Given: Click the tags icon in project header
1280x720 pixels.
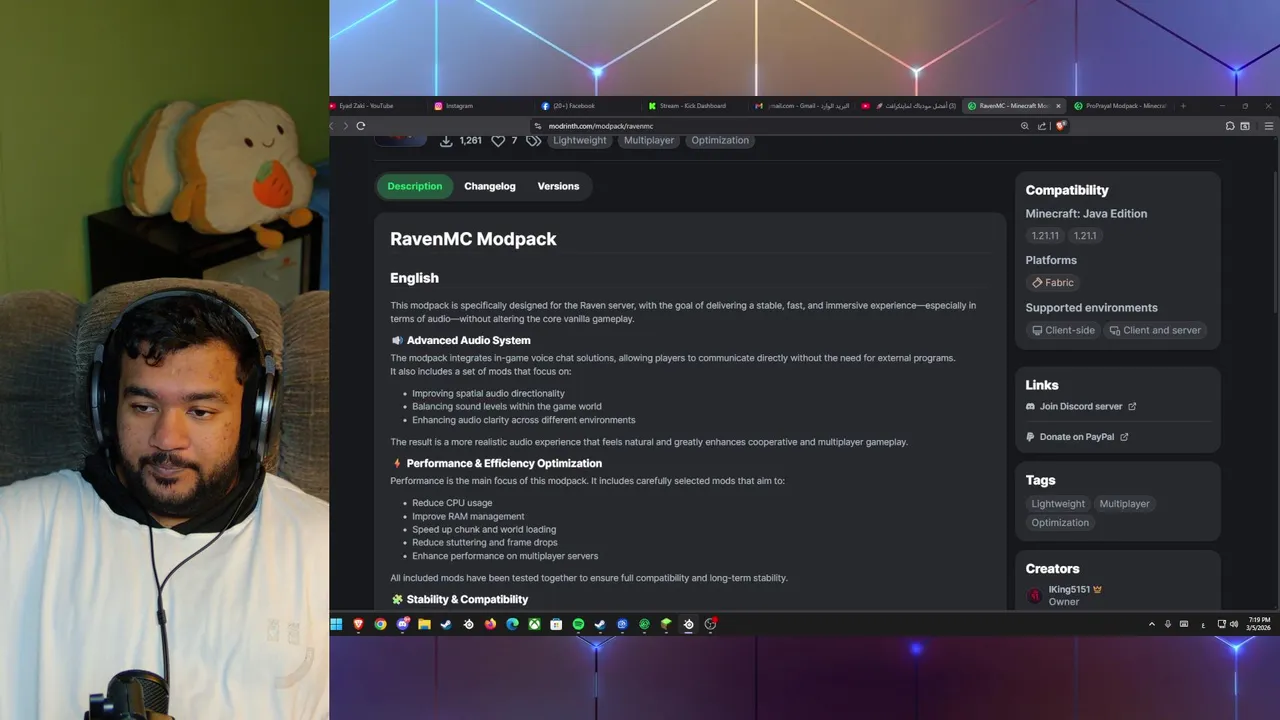Looking at the screenshot, I should (534, 141).
